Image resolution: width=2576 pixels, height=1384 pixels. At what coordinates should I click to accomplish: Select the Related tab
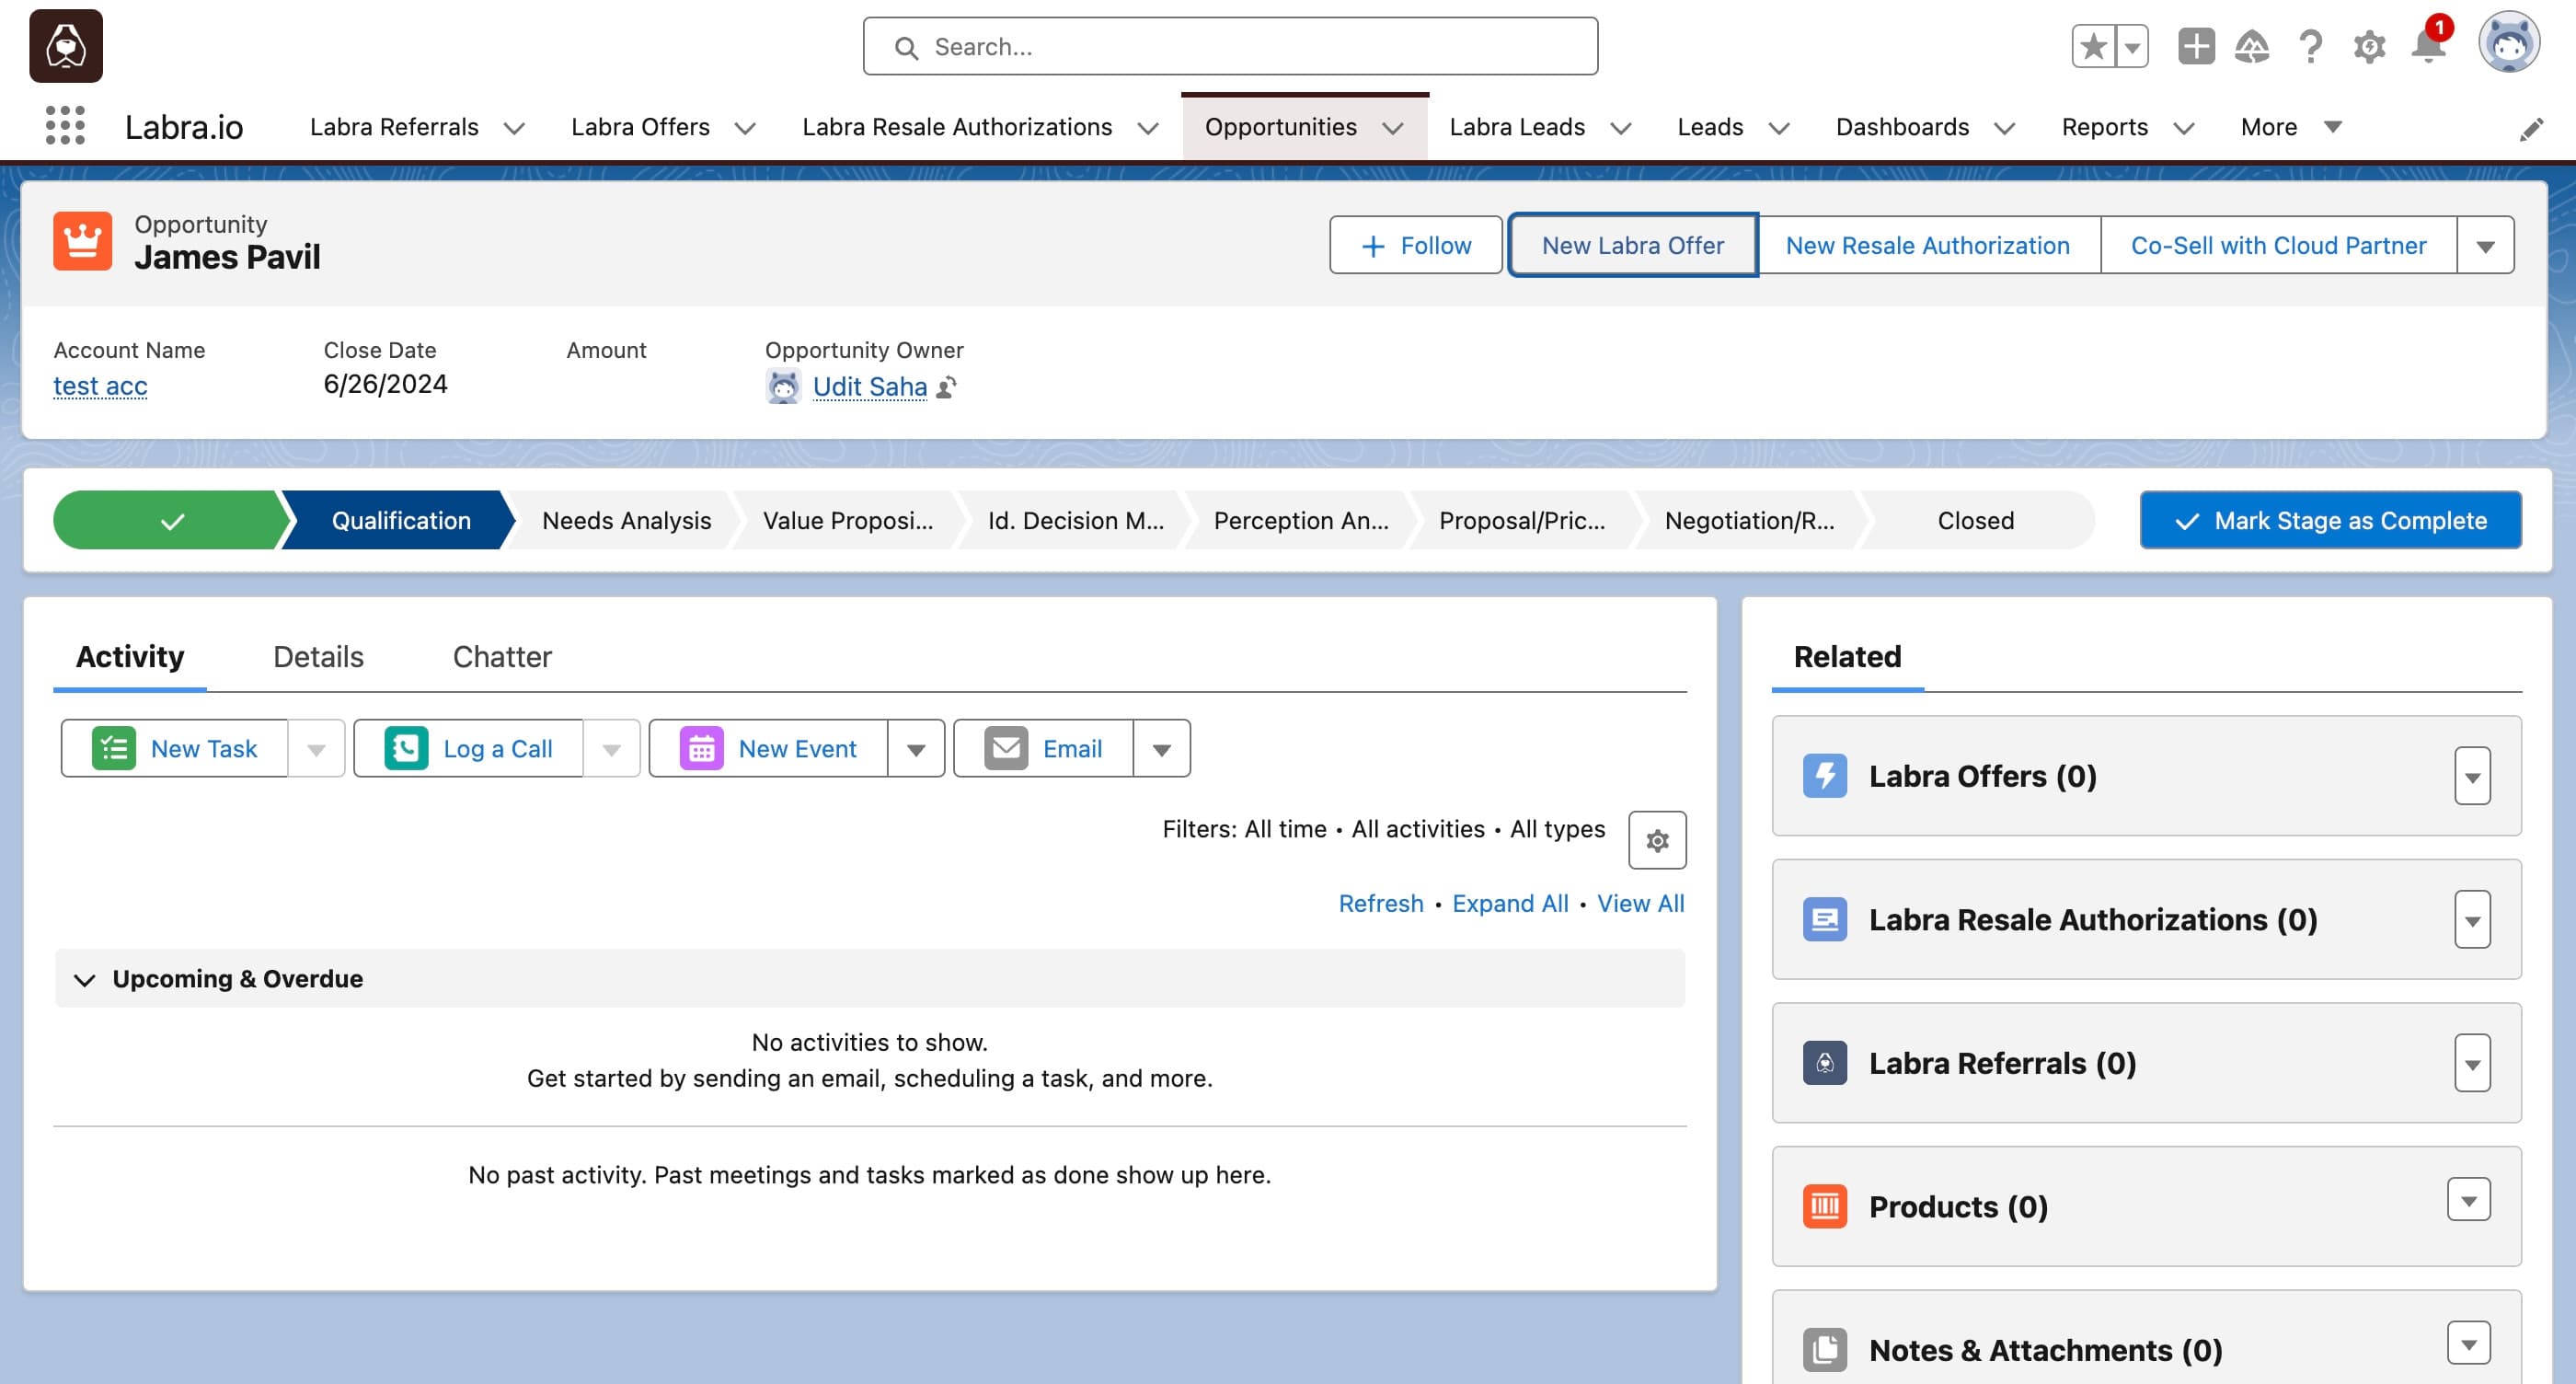pos(1847,657)
